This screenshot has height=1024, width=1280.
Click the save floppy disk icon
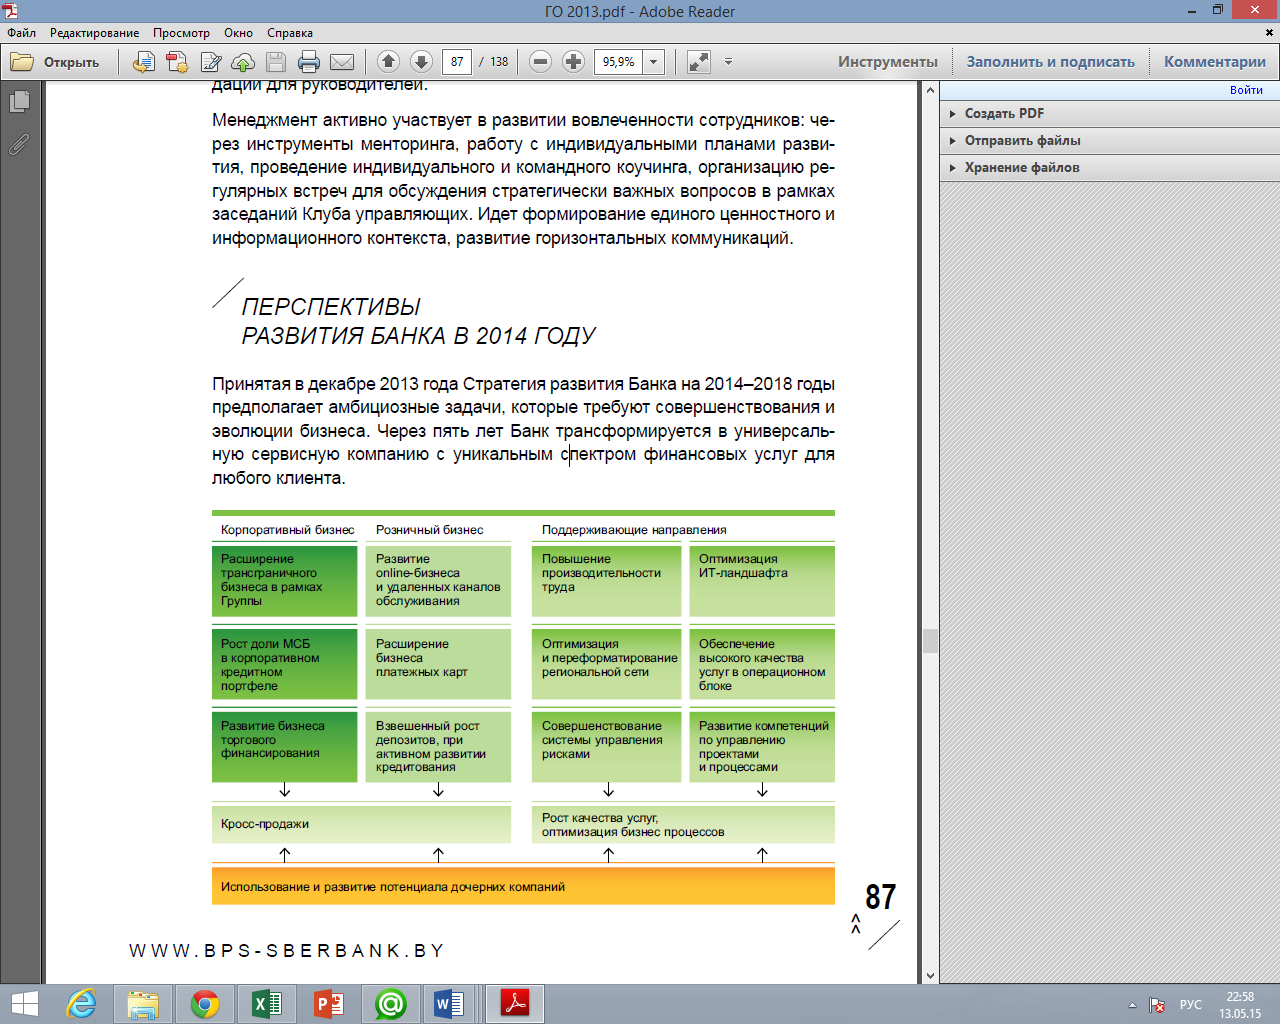coord(276,62)
